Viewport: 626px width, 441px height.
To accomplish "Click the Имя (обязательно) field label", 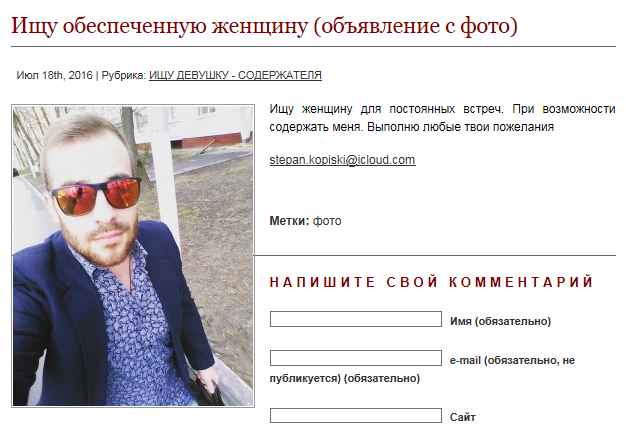I will click(501, 321).
